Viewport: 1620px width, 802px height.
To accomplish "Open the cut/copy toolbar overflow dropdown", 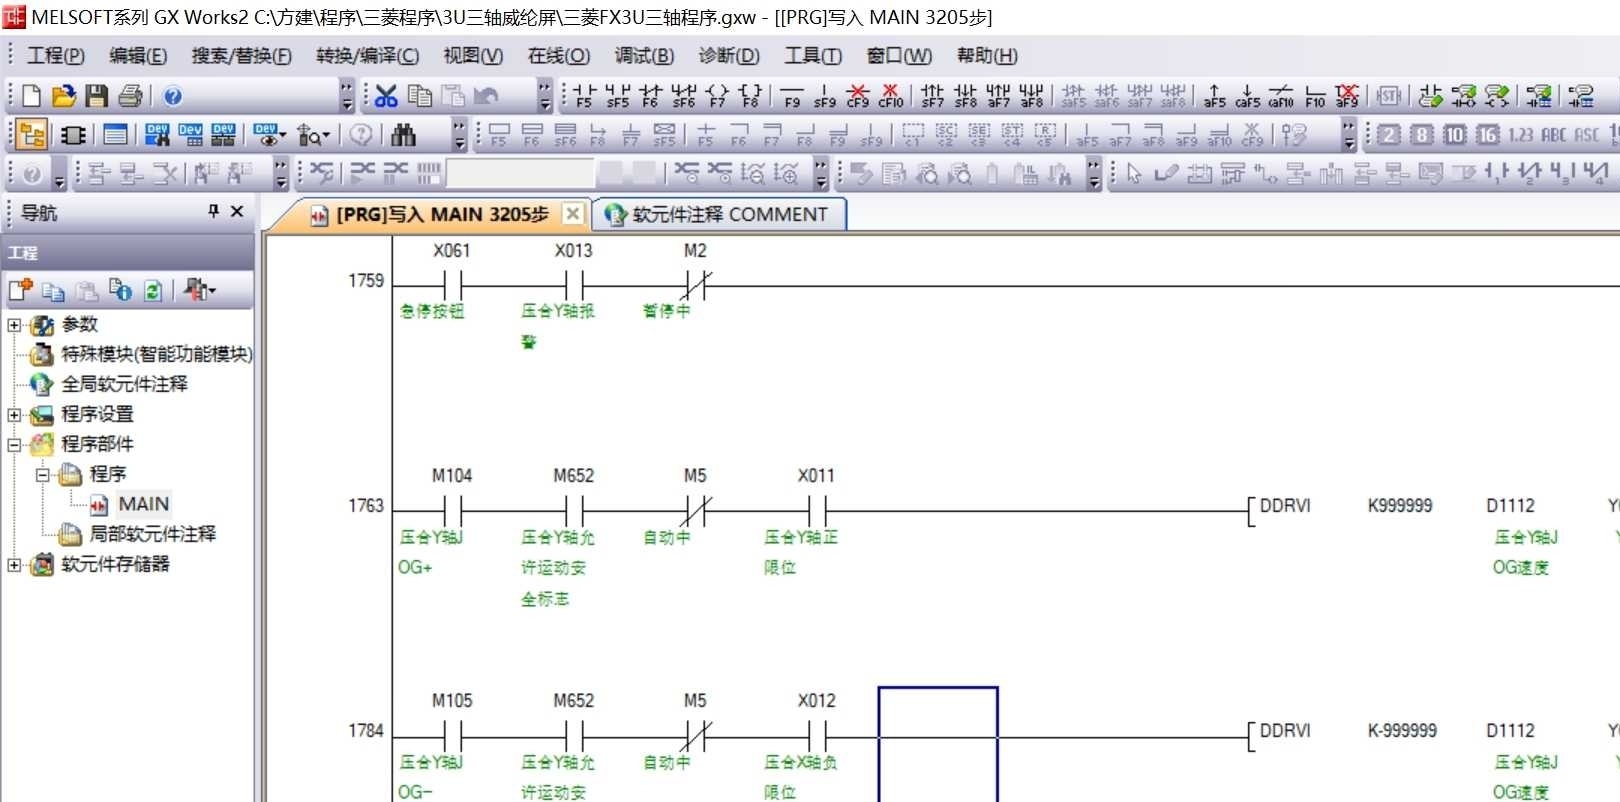I will tap(544, 96).
